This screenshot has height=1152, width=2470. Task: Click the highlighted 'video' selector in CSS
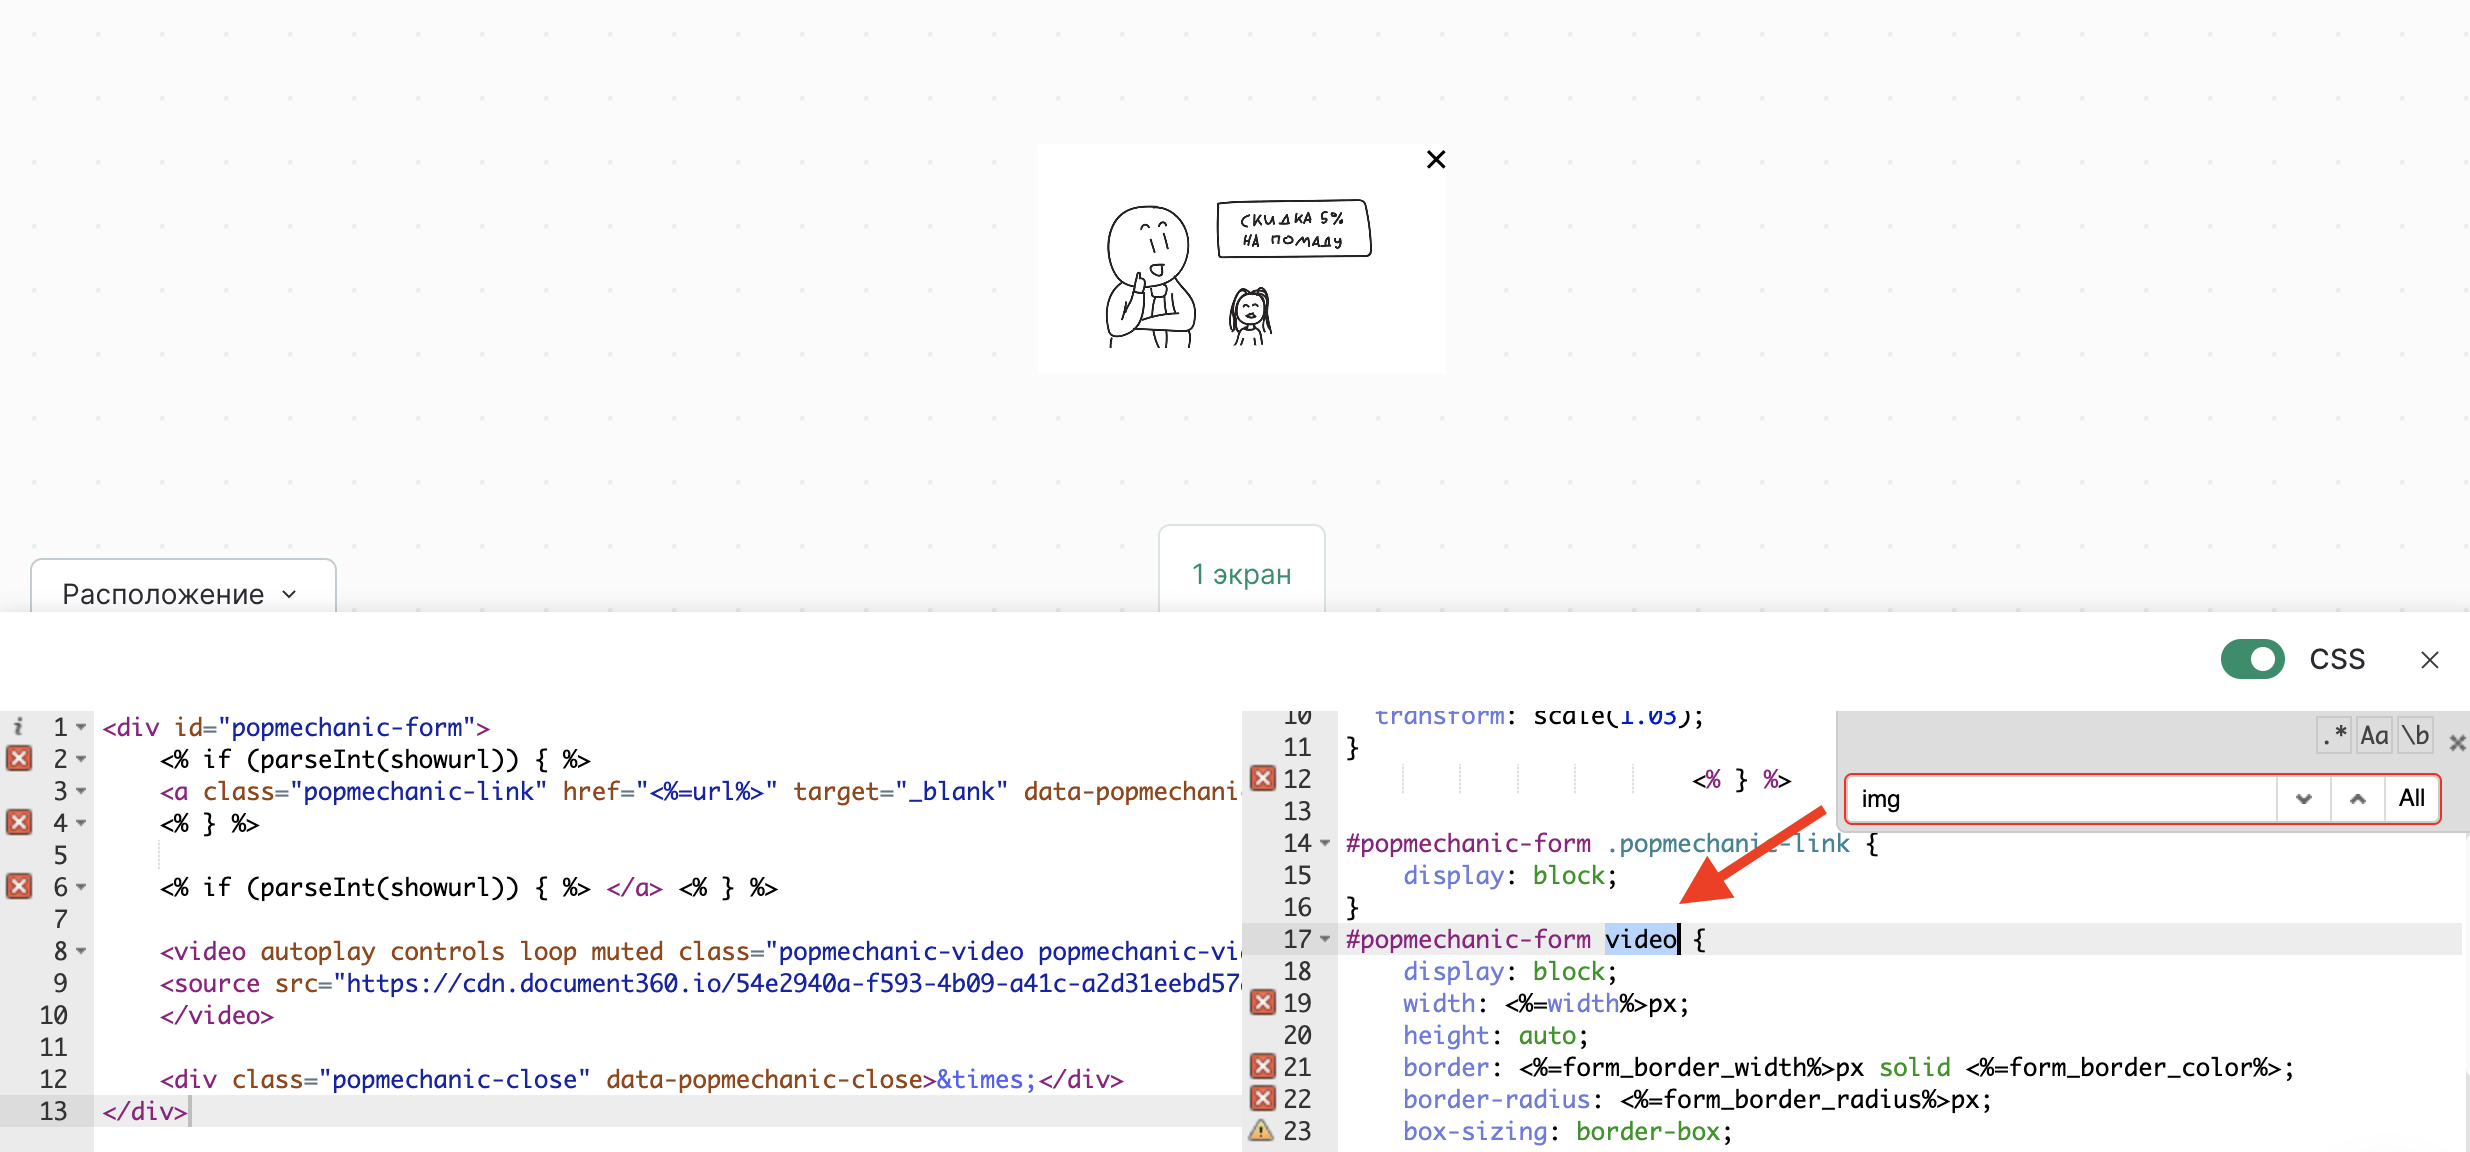pos(1641,939)
